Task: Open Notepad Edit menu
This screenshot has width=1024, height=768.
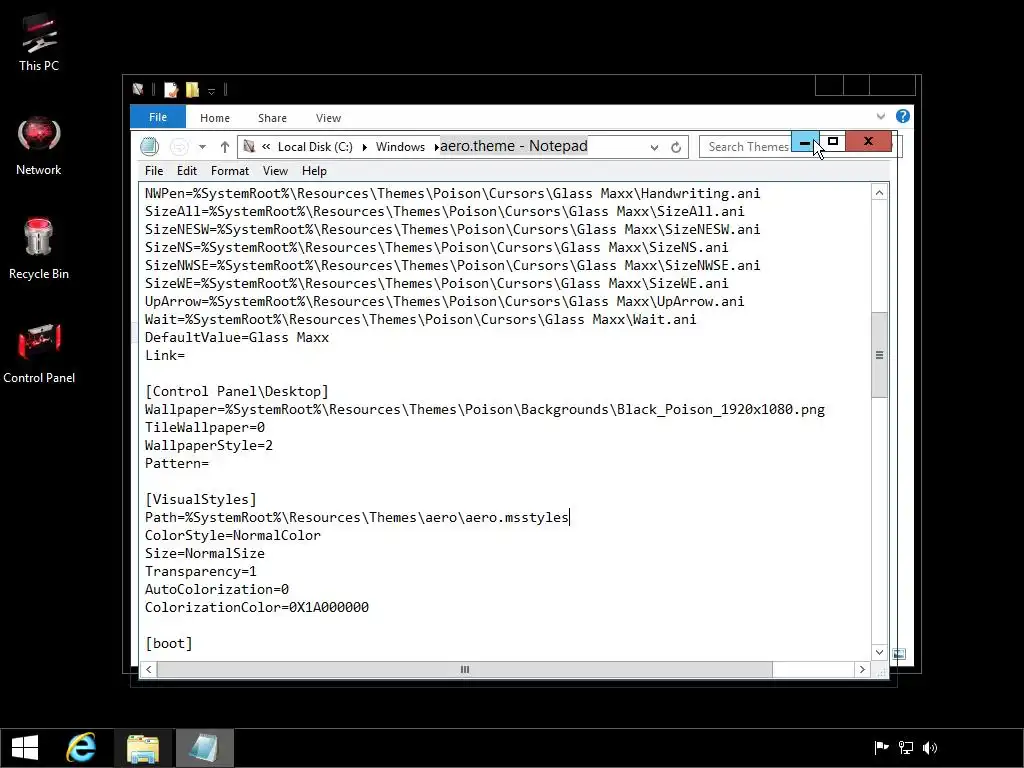Action: click(x=187, y=170)
